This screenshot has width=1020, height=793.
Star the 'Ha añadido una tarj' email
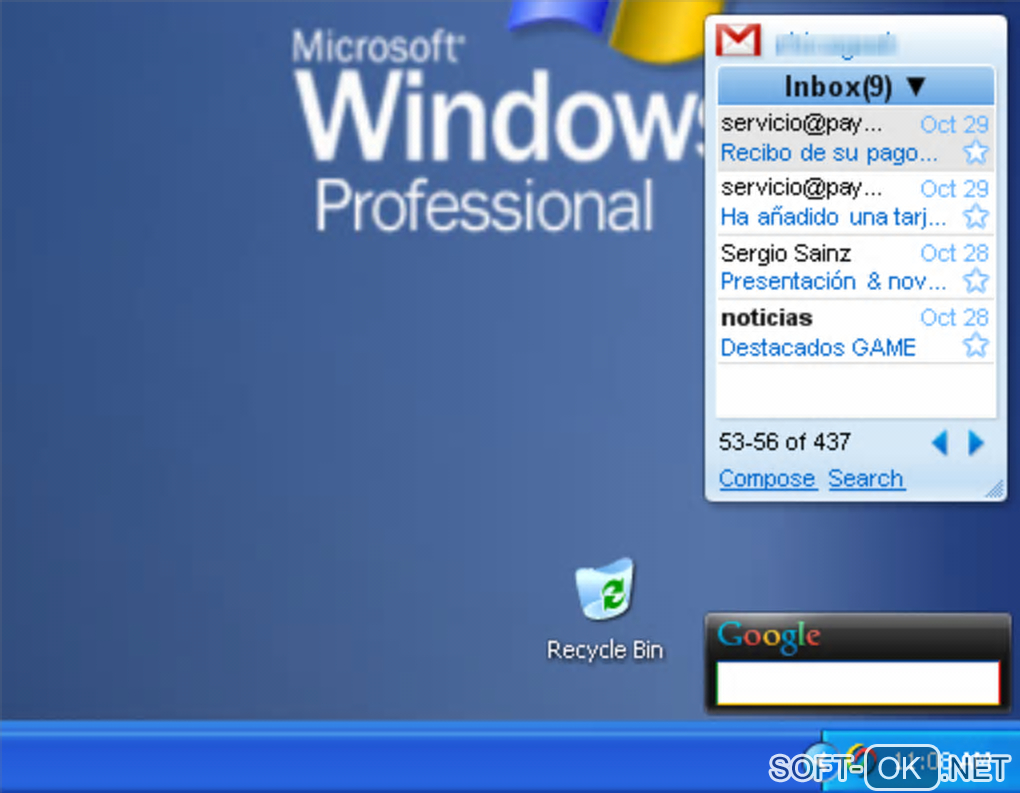[x=976, y=217]
